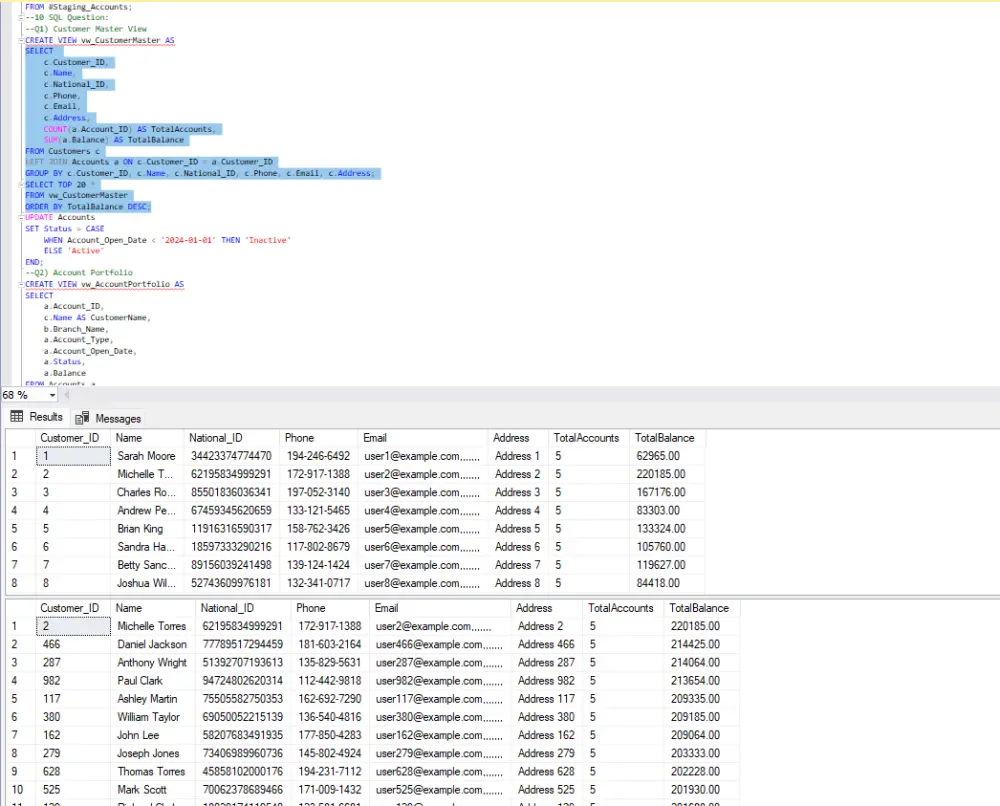Viewport: 1000px width, 806px height.
Task: Select the 'Joshua Wil...' name cell
Action: (148, 583)
